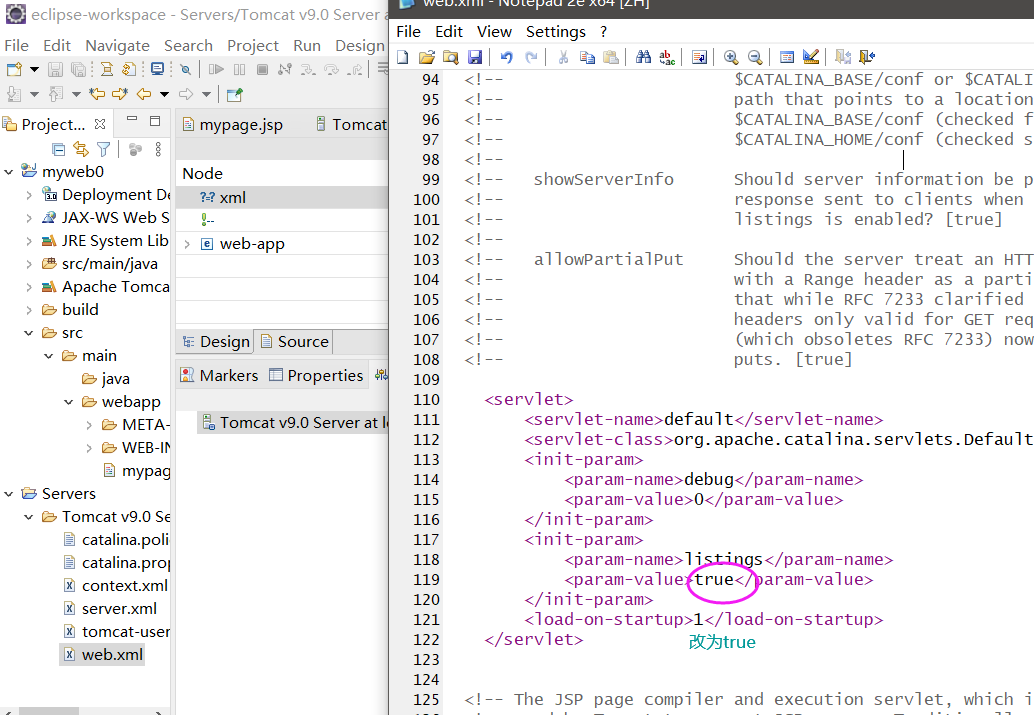Viewport: 1034px width, 715px height.
Task: Expand JRE System Library node
Action: (x=29, y=241)
